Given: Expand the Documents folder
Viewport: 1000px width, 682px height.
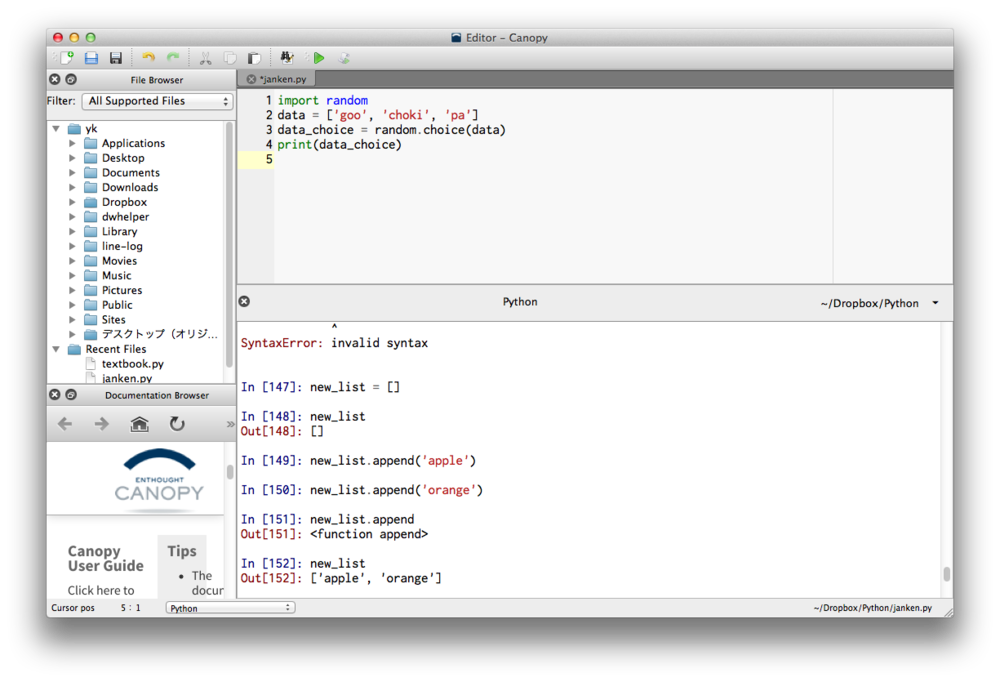Looking at the screenshot, I should pos(72,173).
